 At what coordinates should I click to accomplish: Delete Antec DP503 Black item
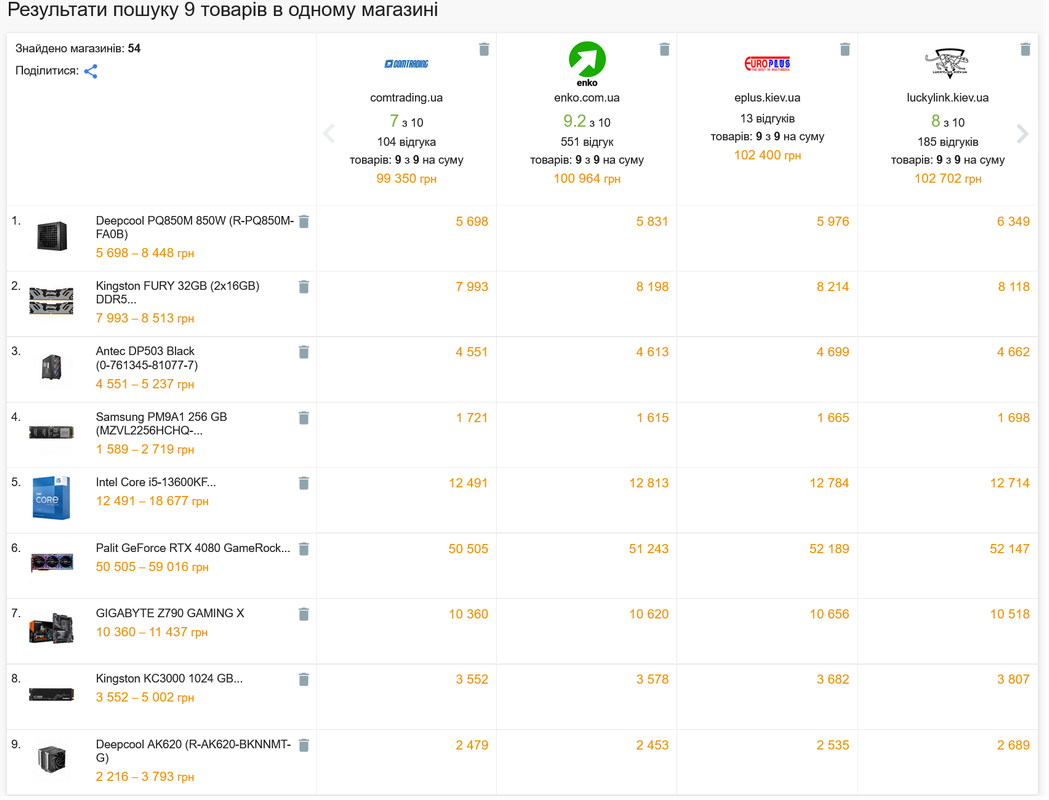tap(304, 354)
